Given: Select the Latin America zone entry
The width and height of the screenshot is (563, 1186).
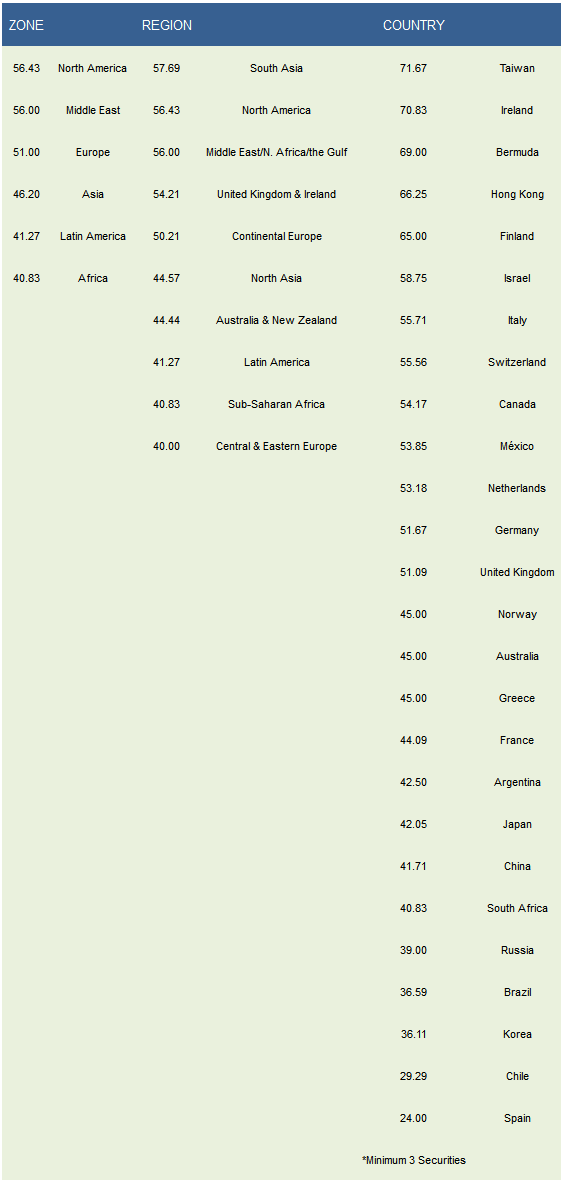Looking at the screenshot, I should pos(93,236).
